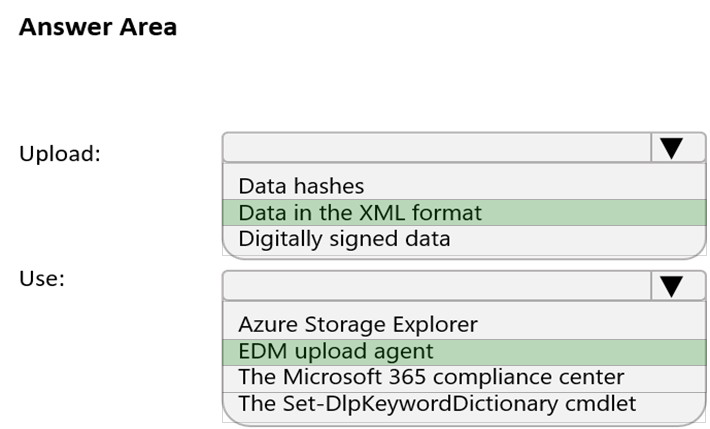Click blank space above Azure Storage Explorer
Viewport: 710px width, 429px height.
click(464, 307)
